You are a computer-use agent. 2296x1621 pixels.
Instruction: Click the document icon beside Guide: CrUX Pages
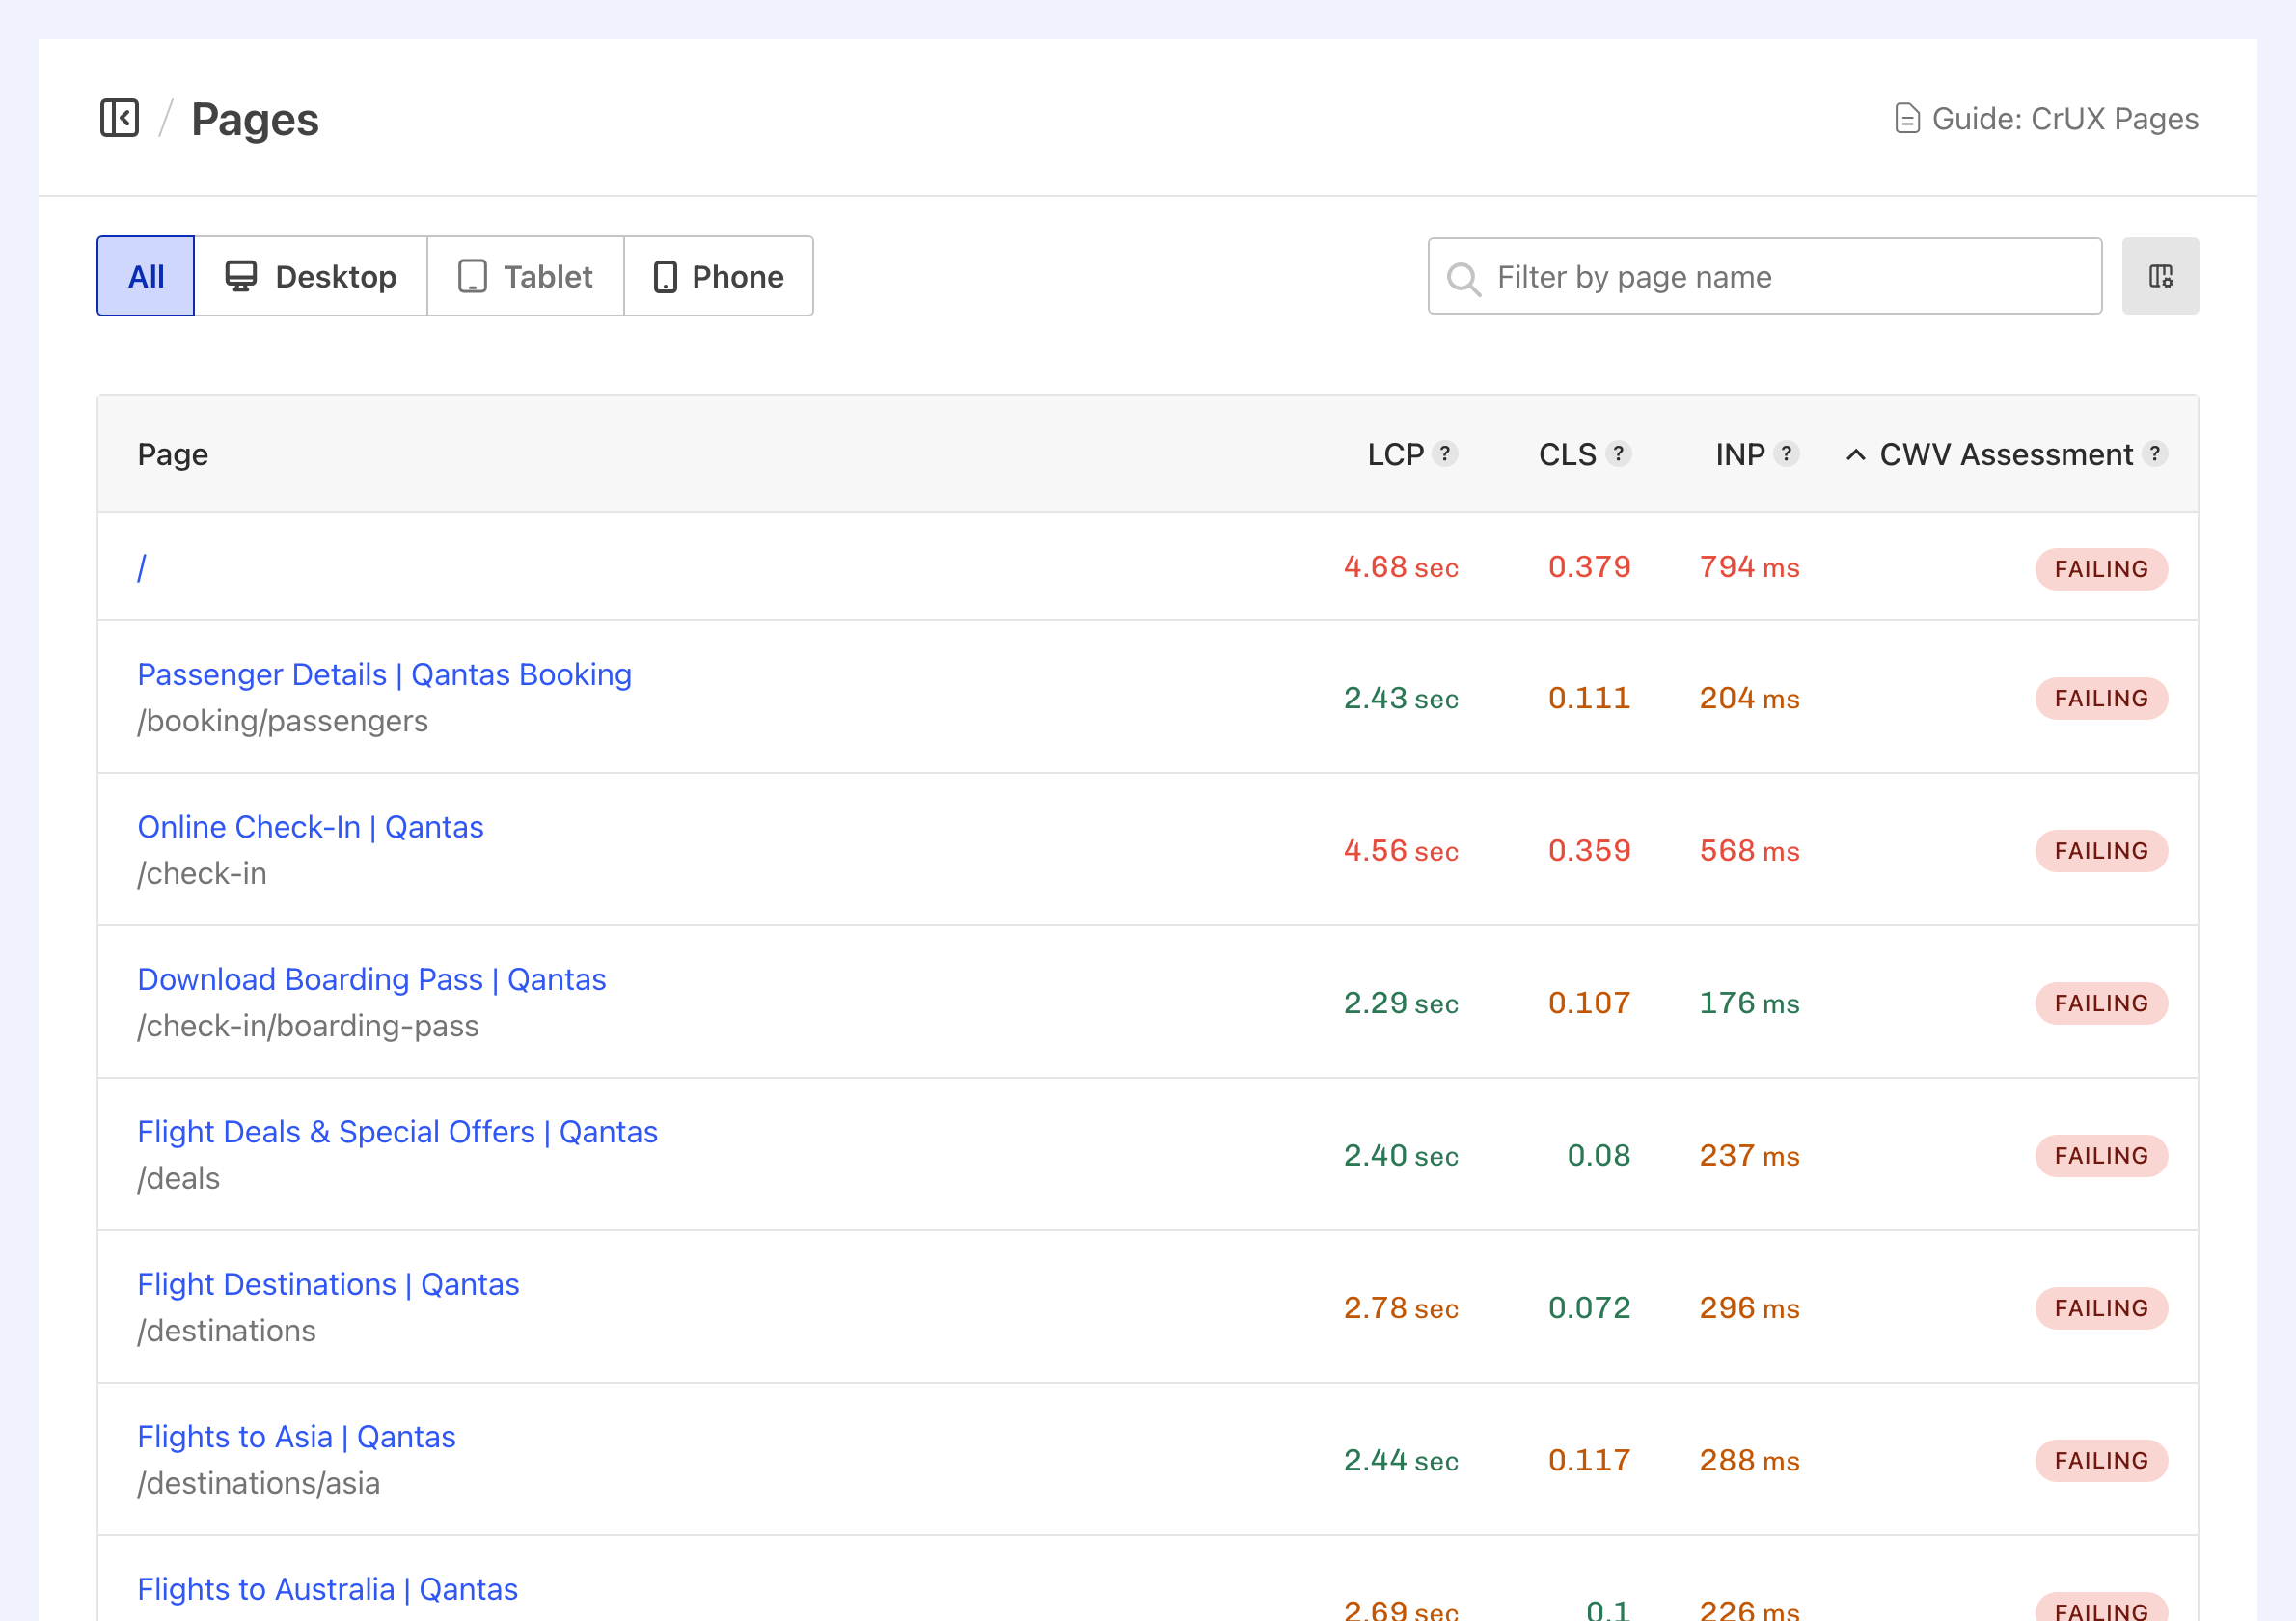pos(1908,118)
